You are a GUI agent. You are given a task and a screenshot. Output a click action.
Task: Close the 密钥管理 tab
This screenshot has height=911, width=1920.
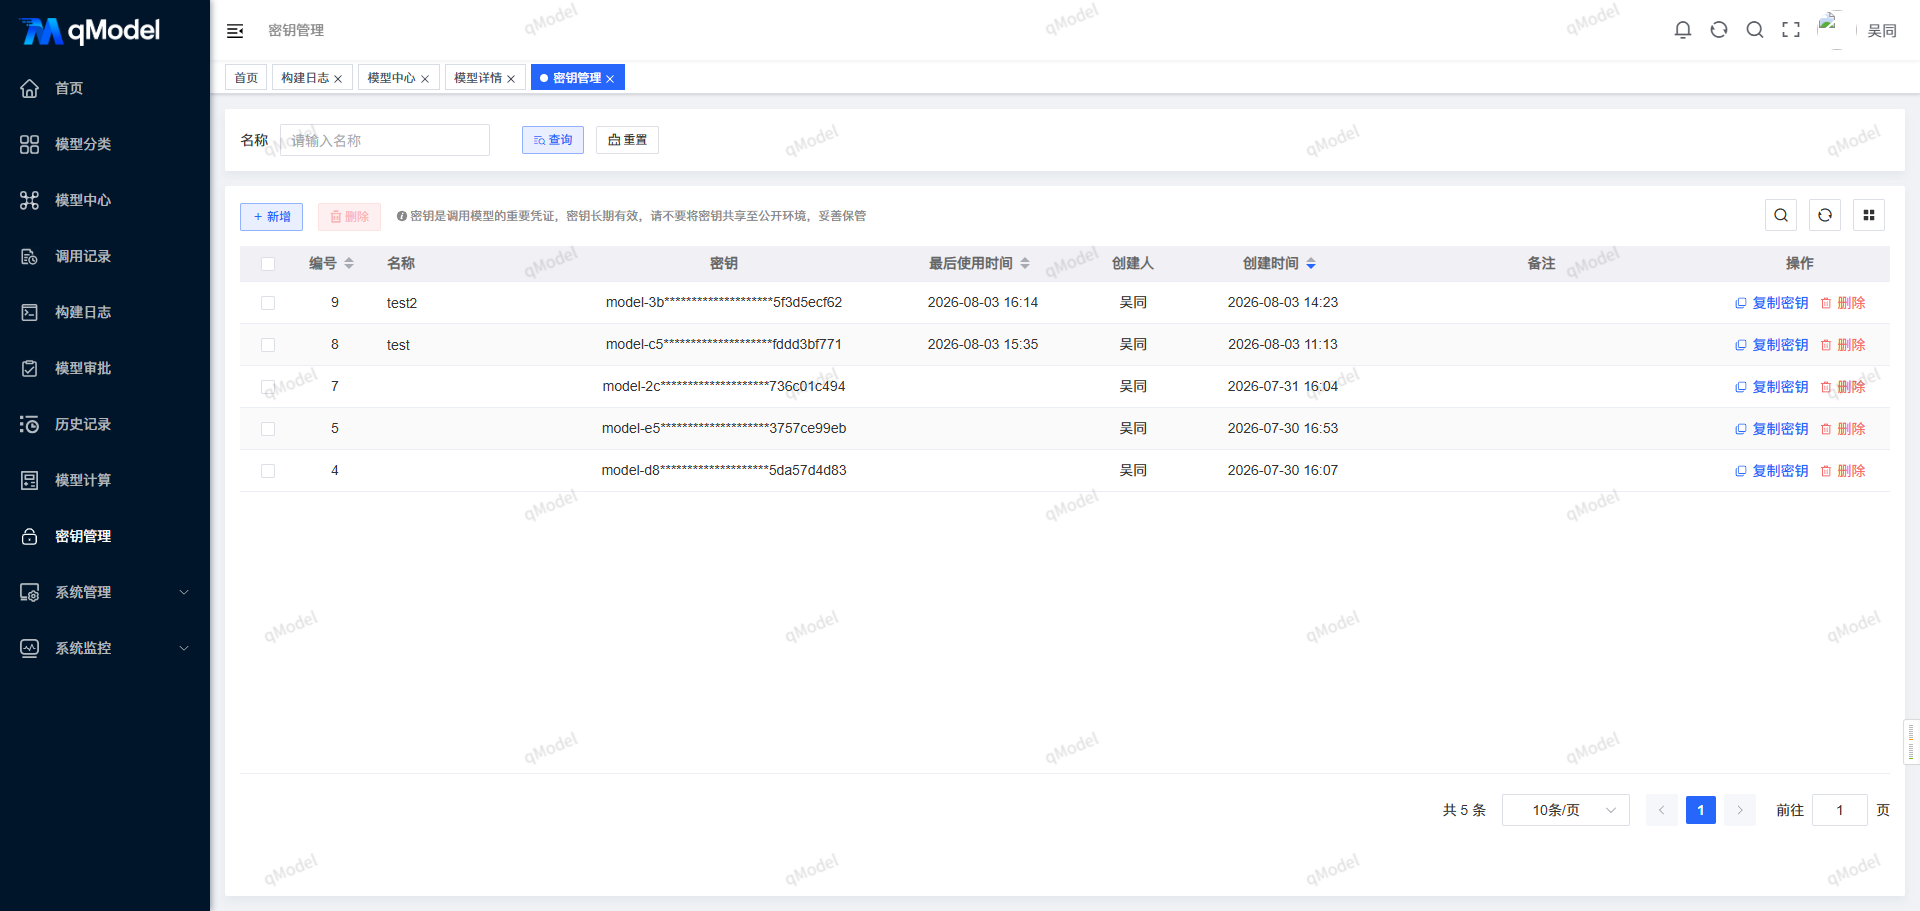pos(610,79)
